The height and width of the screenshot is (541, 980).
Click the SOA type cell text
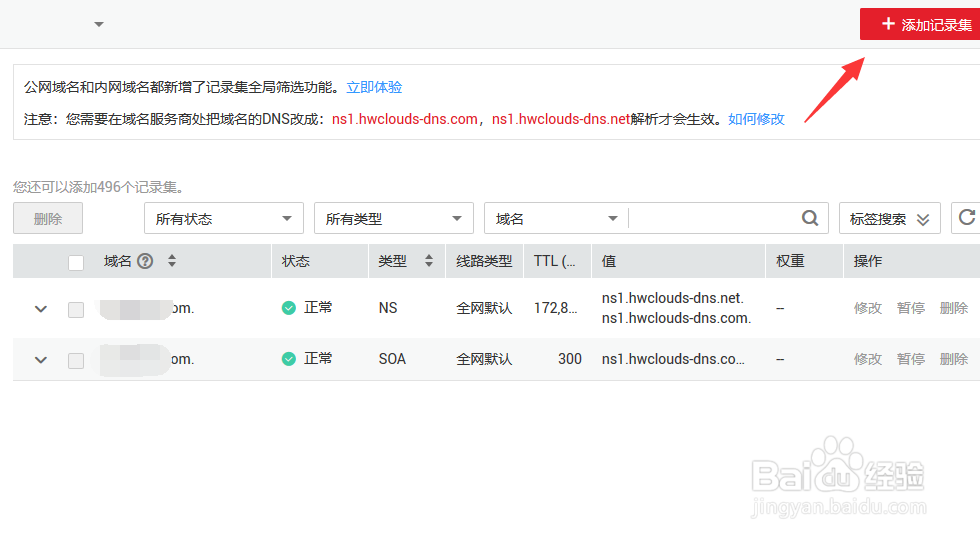(x=392, y=359)
